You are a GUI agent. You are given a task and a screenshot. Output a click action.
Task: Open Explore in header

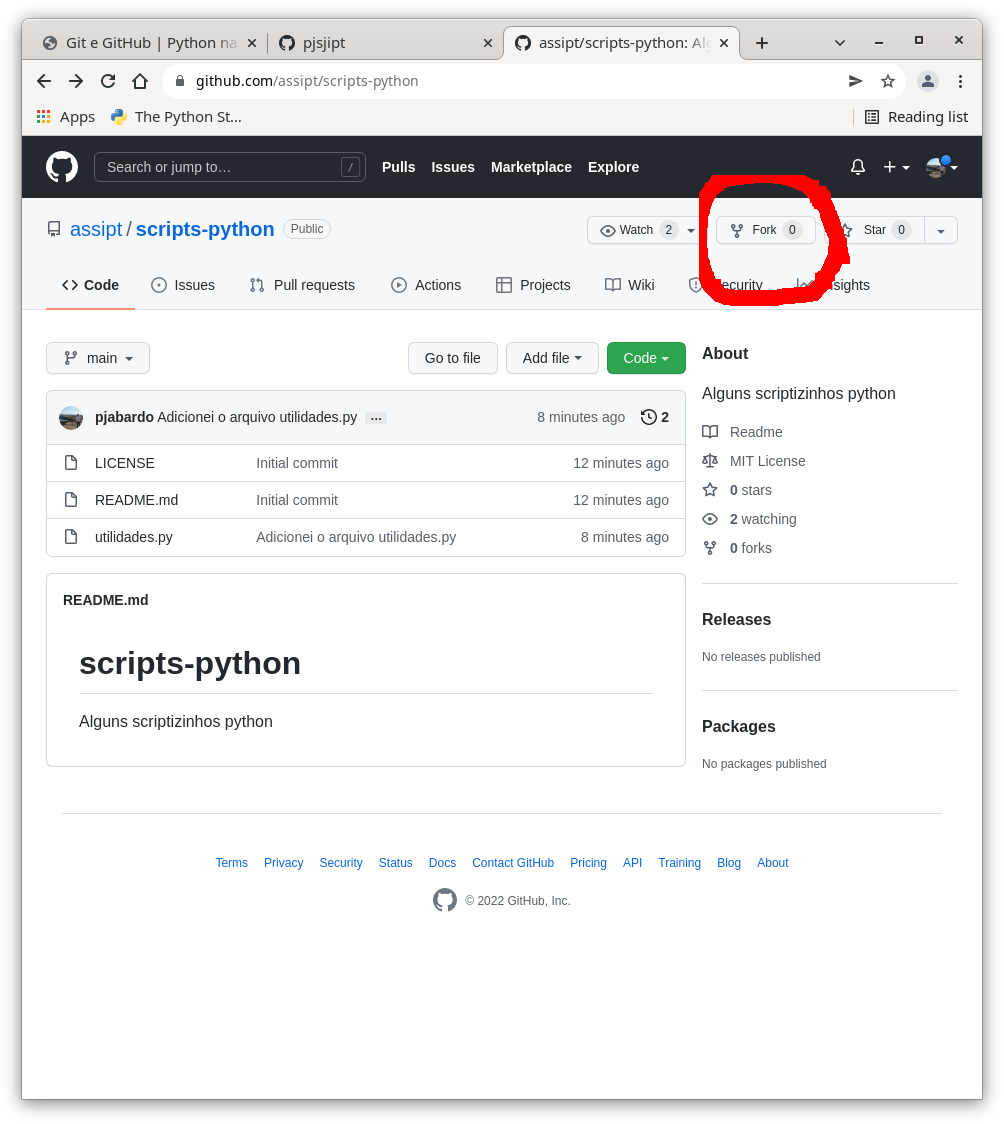[x=613, y=167]
